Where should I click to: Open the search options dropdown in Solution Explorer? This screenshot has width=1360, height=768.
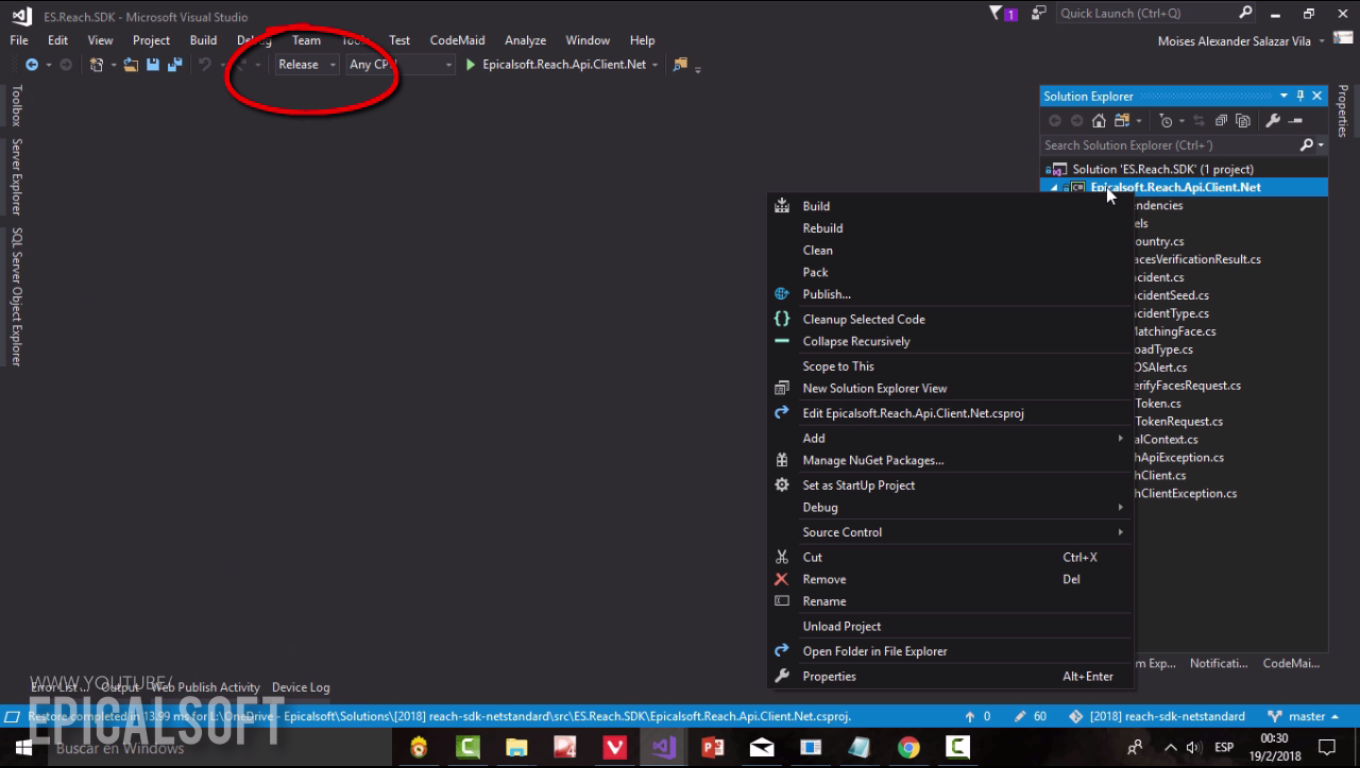click(x=1321, y=146)
